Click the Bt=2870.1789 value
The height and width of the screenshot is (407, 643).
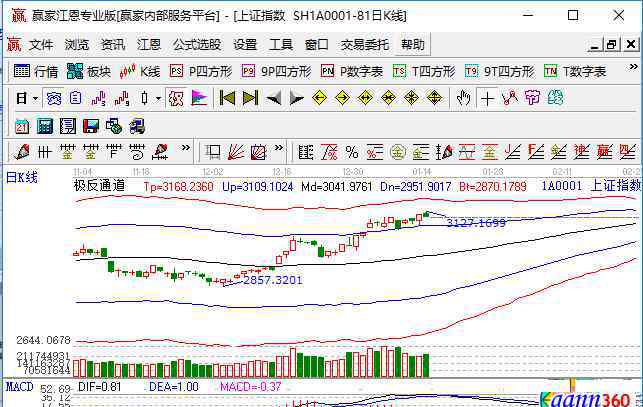tap(493, 187)
